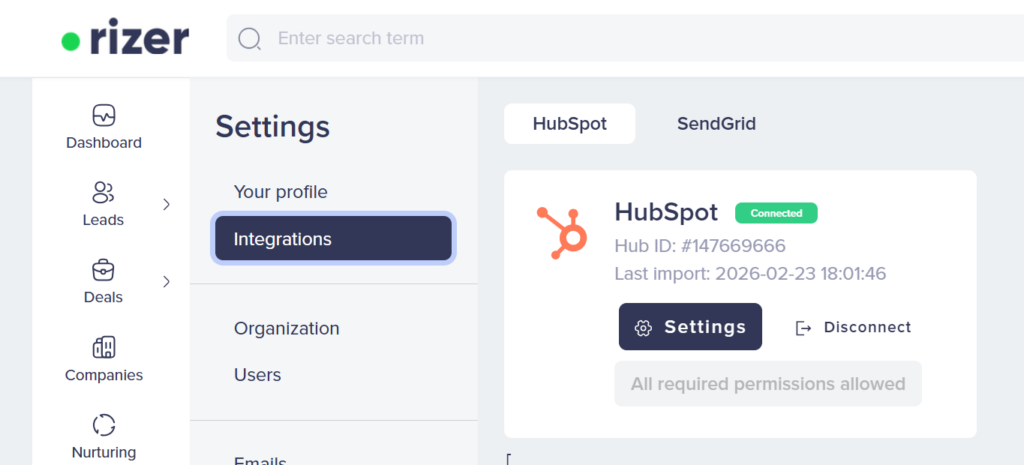Switch to the SendGrid tab
The height and width of the screenshot is (465, 1024).
coord(716,124)
